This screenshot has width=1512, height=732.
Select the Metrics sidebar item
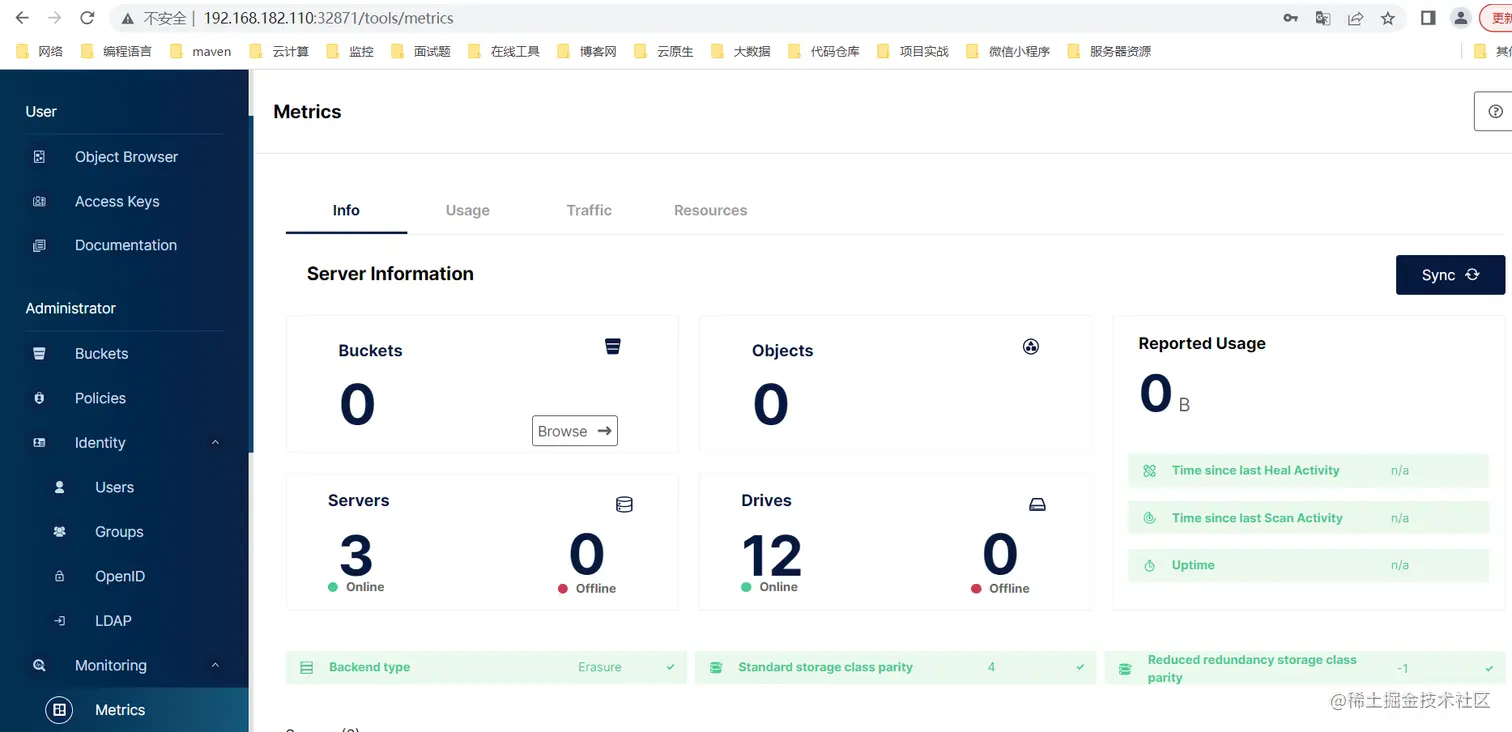pos(124,710)
